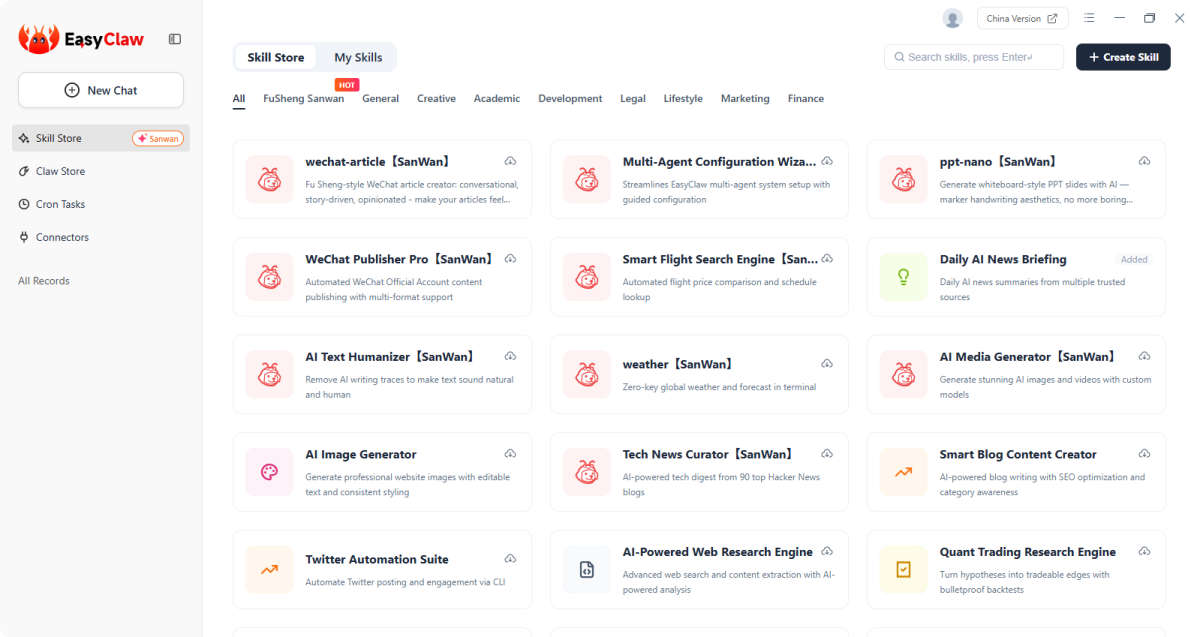
Task: Start a New Chat
Action: coord(101,90)
